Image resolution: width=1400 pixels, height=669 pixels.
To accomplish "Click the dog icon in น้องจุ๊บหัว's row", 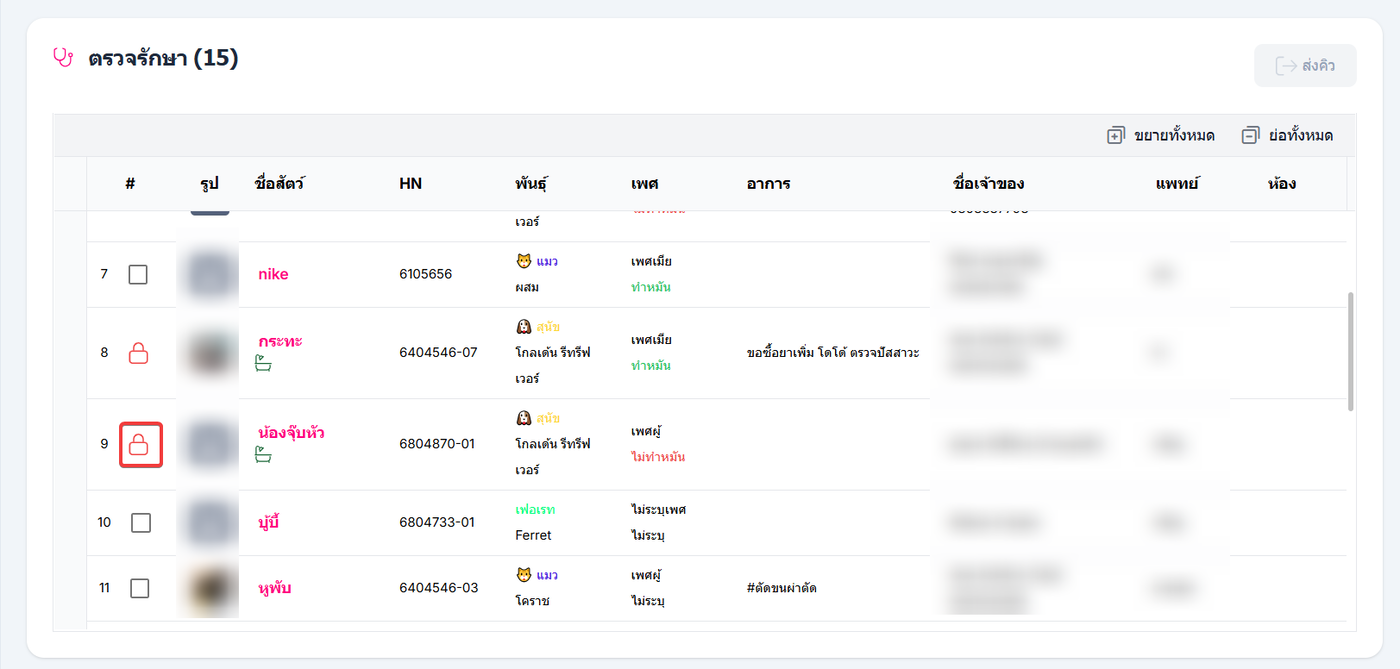I will coord(523,418).
